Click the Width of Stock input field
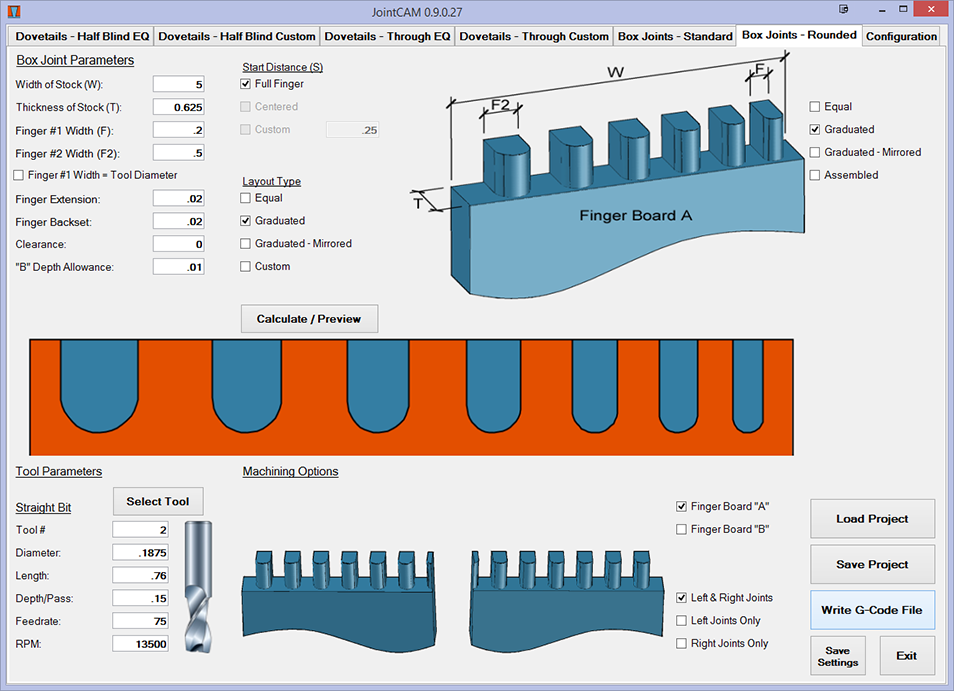The width and height of the screenshot is (954, 691). click(178, 84)
